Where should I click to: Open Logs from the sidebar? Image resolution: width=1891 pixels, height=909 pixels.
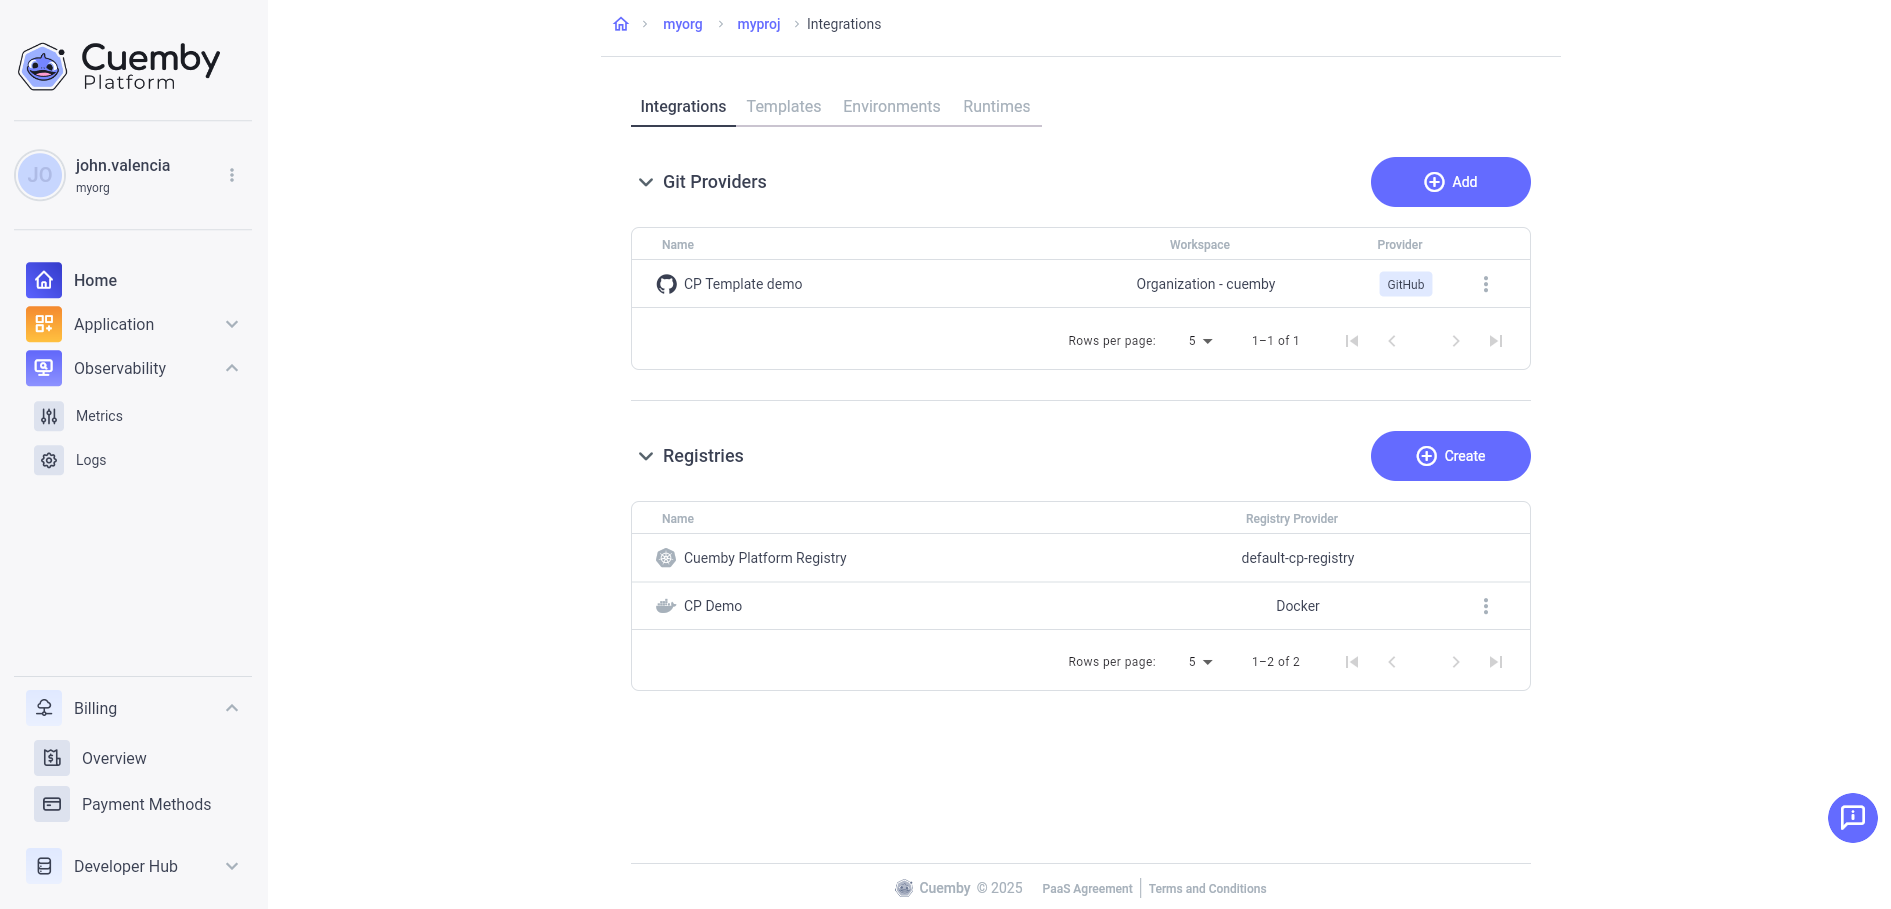49,460
